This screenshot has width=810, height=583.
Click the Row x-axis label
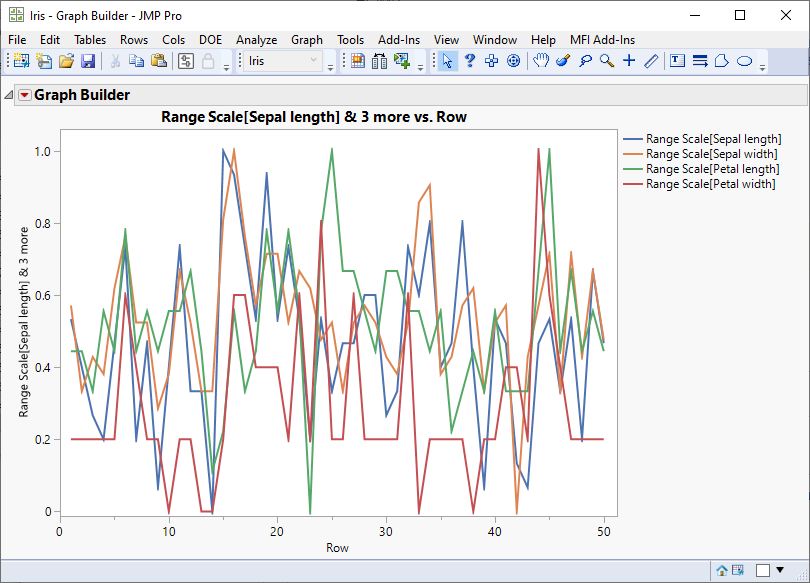point(337,547)
